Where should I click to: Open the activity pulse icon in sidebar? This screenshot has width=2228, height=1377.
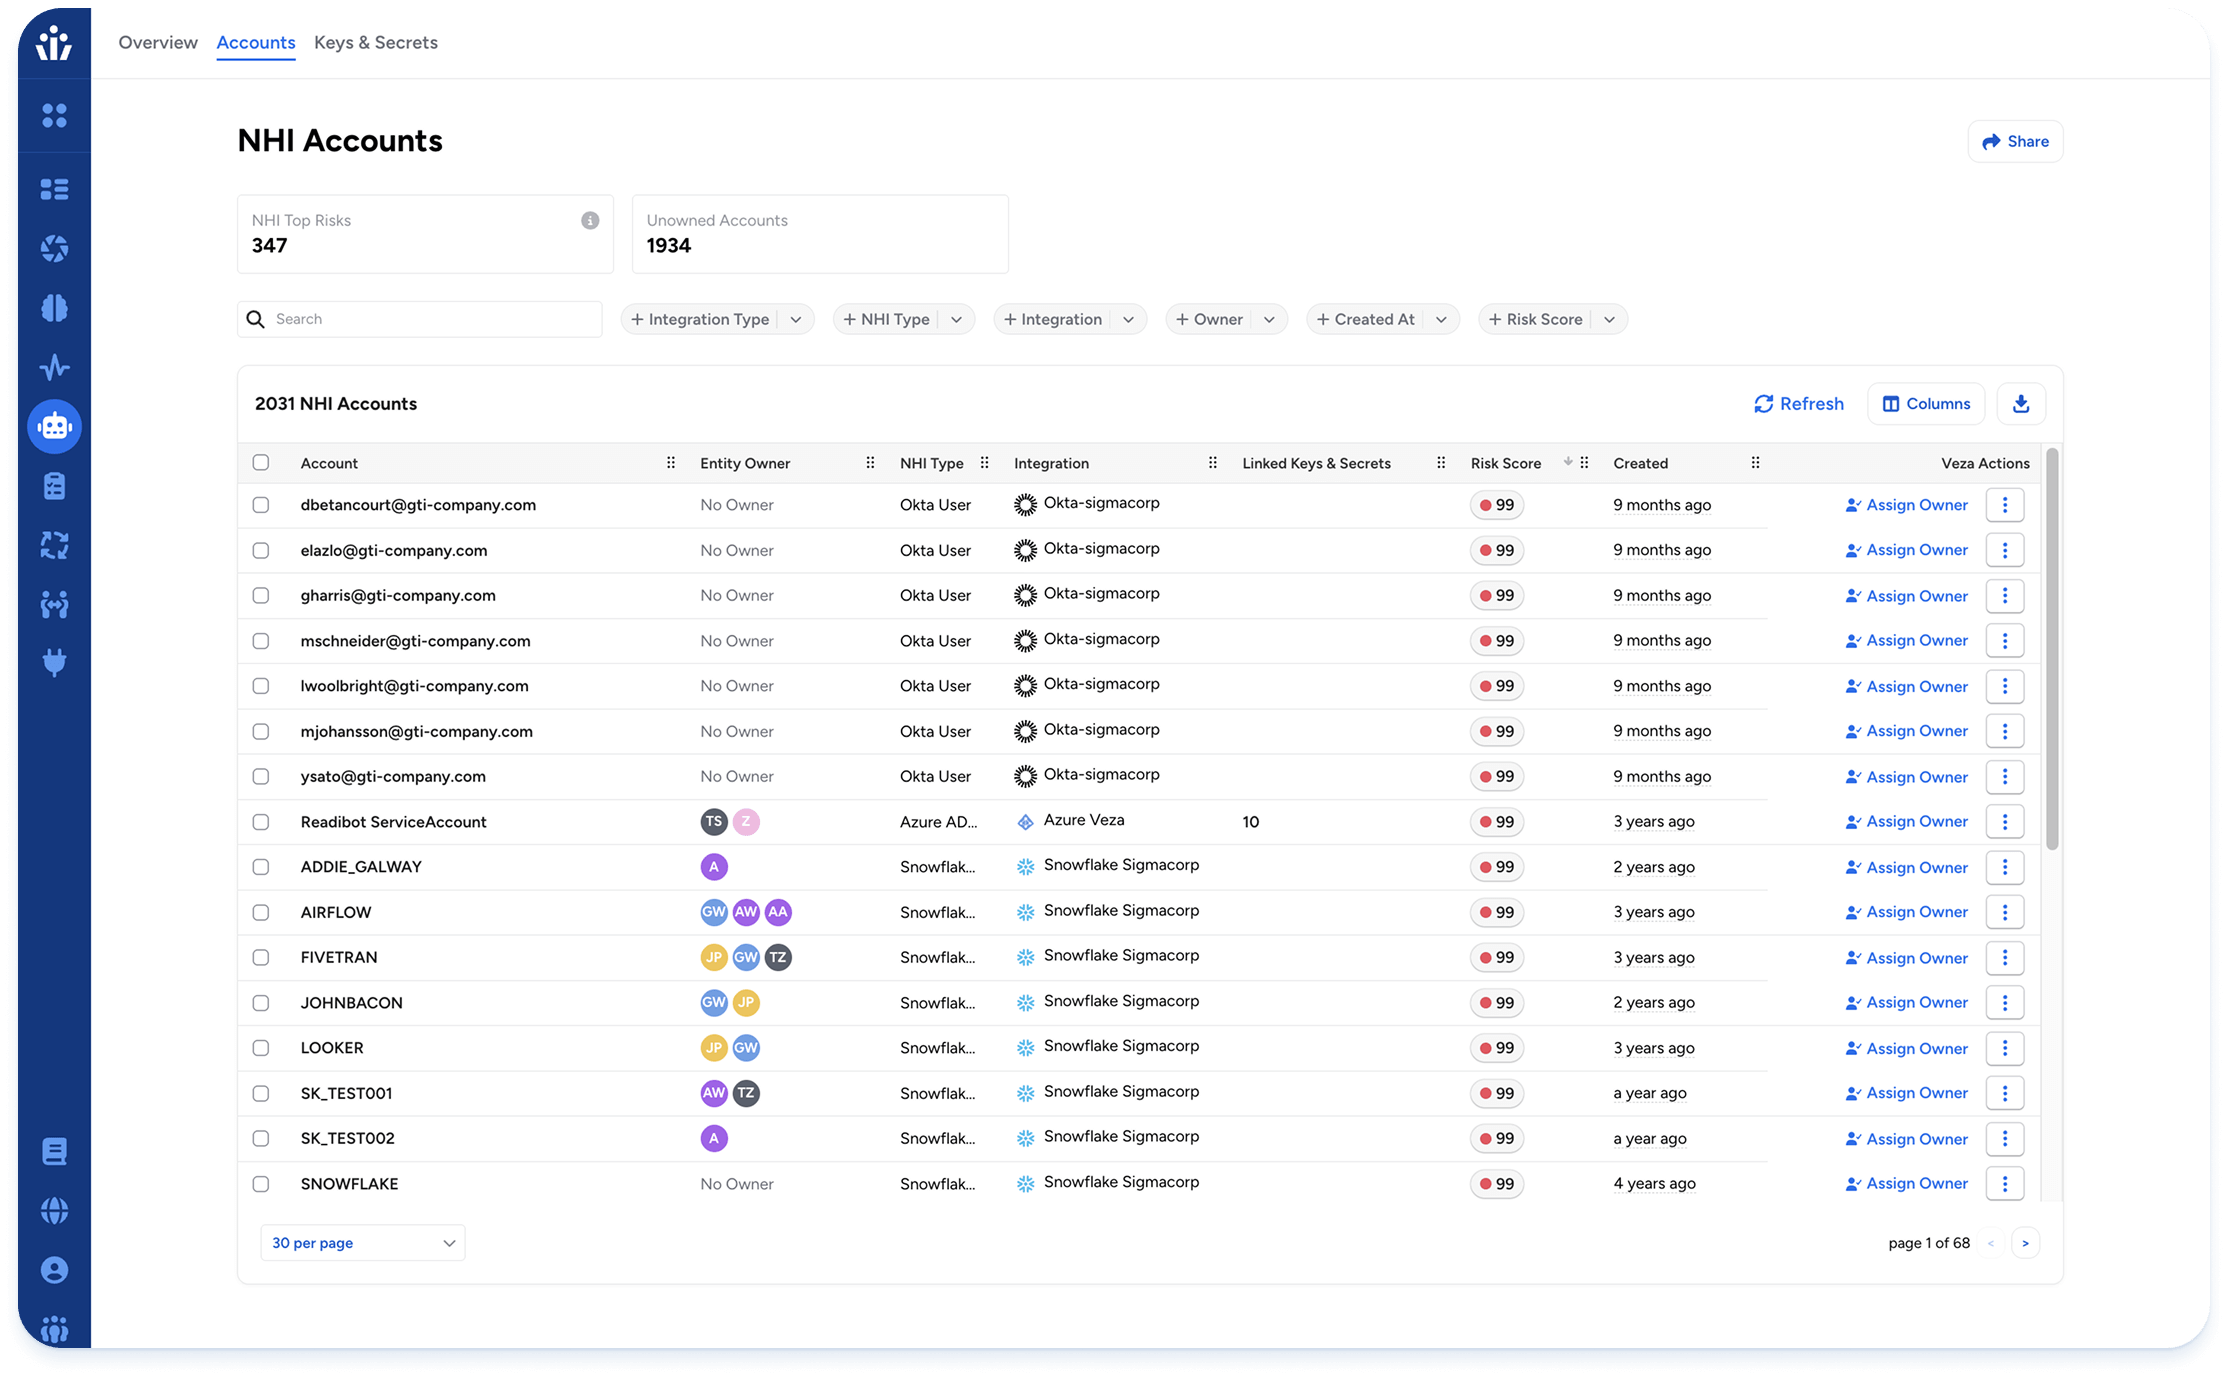(x=54, y=367)
